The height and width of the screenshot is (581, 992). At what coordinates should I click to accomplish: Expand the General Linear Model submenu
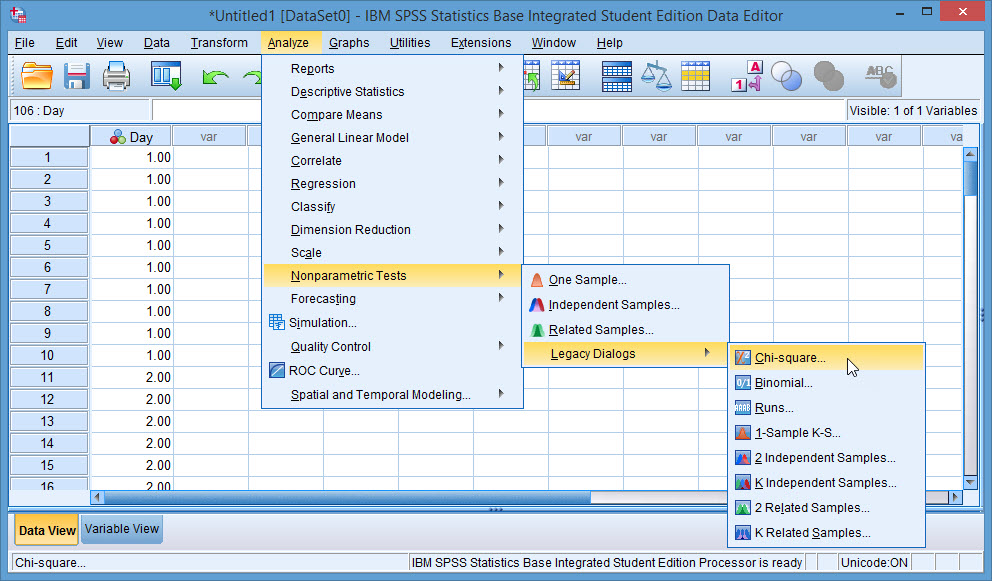point(394,137)
